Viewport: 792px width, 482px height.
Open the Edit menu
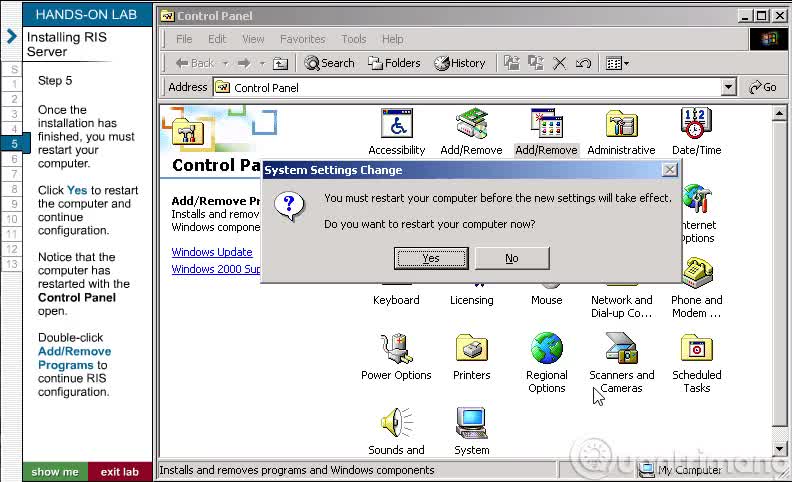pos(217,39)
